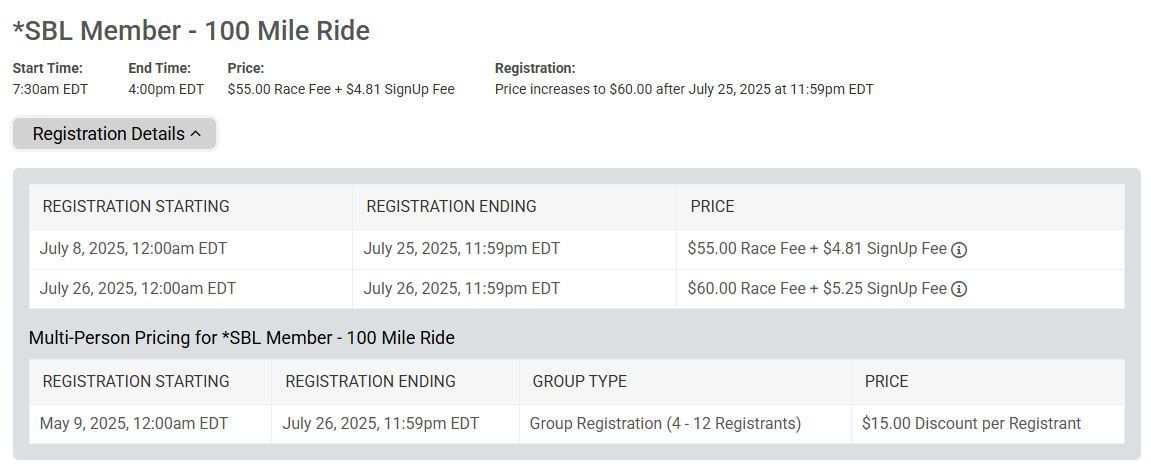This screenshot has height=475, width=1151.
Task: Click the 4:00pm EDT end time
Action: coord(166,90)
